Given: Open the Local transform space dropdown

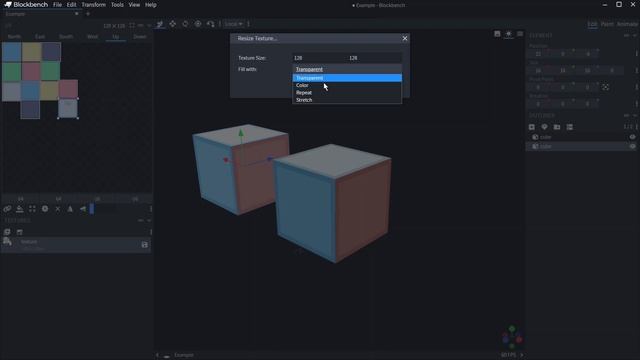Looking at the screenshot, I should tap(233, 24).
